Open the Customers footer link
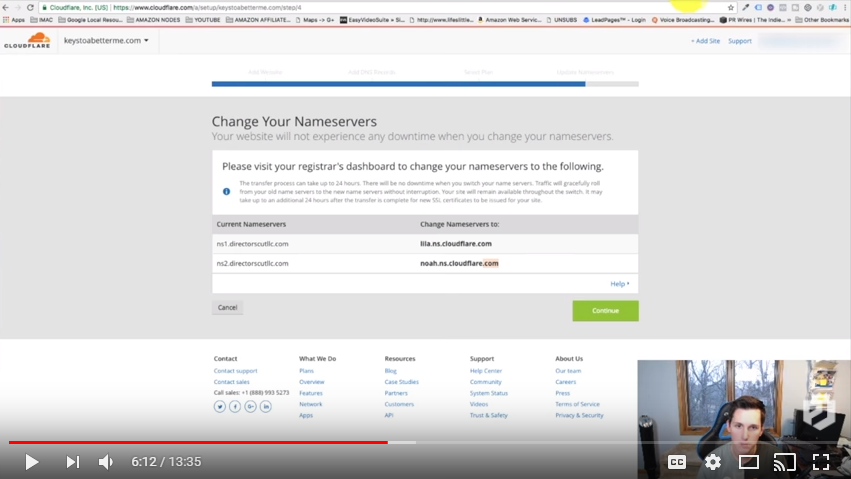The width and height of the screenshot is (851, 479). tap(399, 404)
